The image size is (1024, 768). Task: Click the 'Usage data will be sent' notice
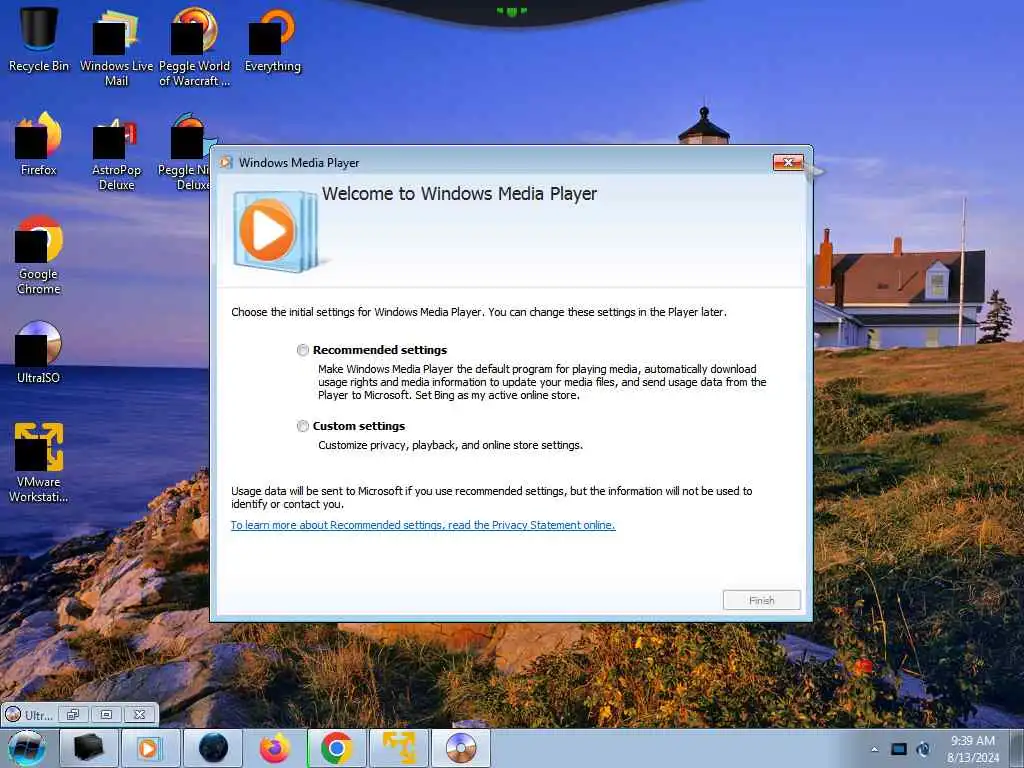(x=491, y=498)
